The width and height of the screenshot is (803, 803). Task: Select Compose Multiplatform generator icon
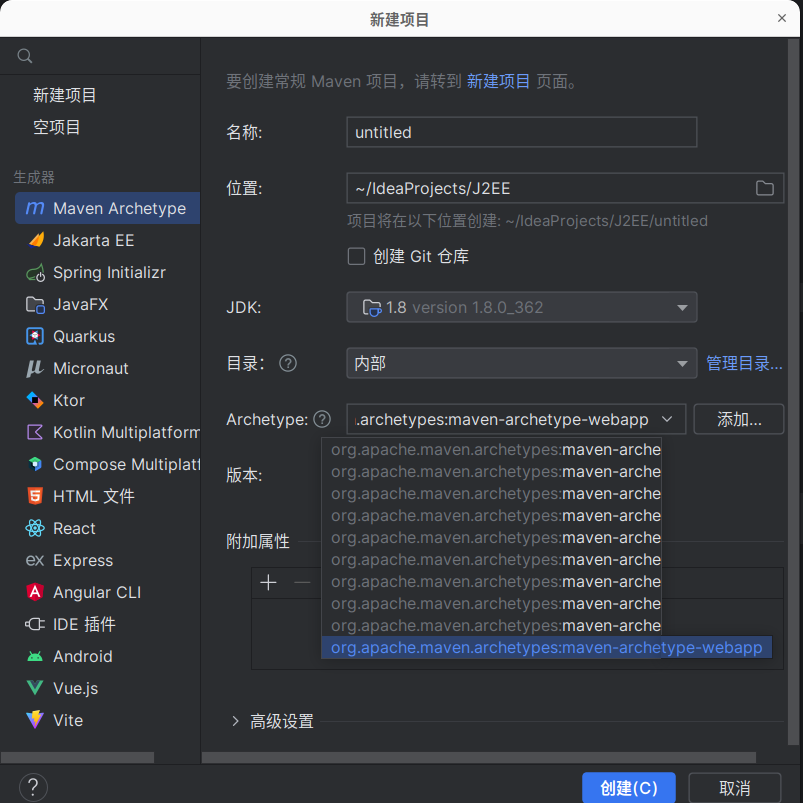click(35, 464)
